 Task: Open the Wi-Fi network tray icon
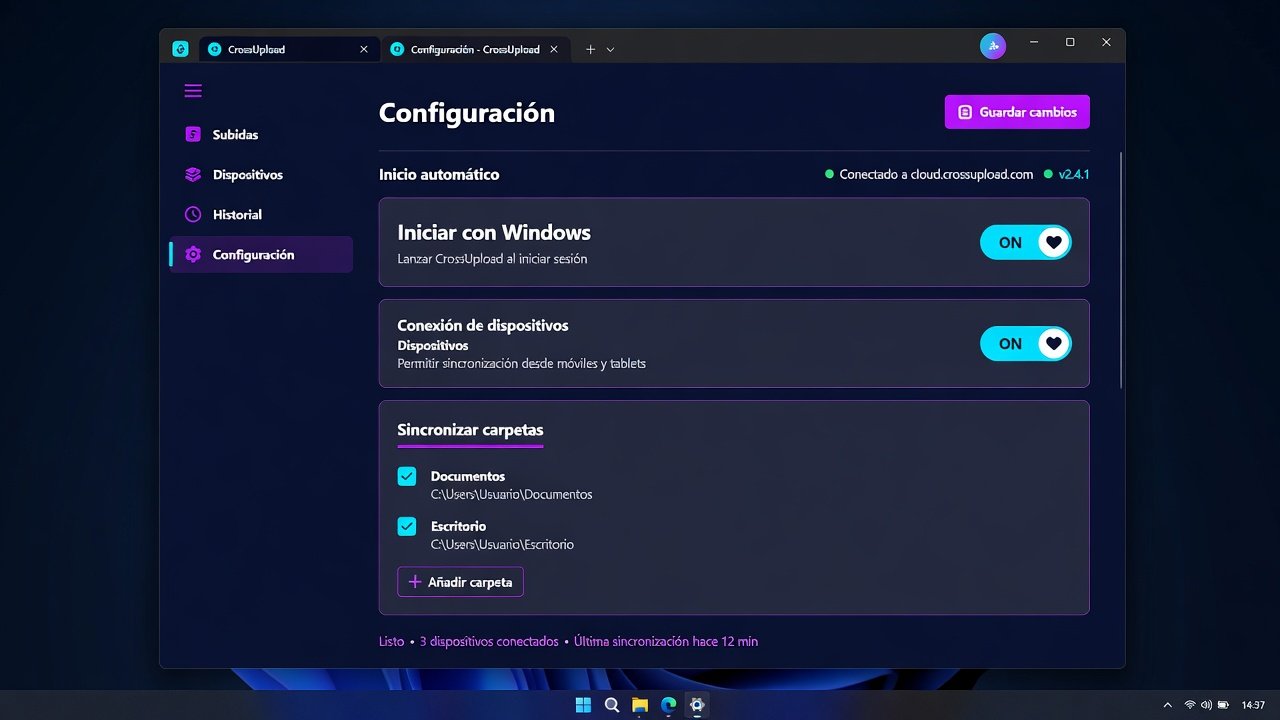(1190, 705)
